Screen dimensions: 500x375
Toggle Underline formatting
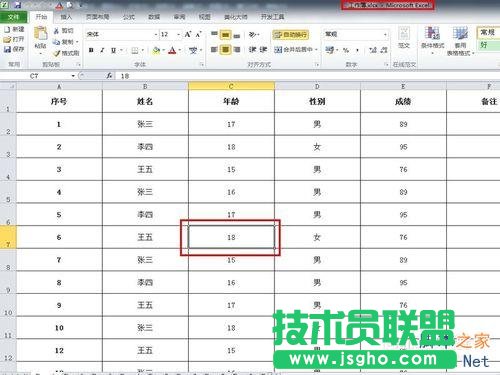pyautogui.click(x=114, y=50)
